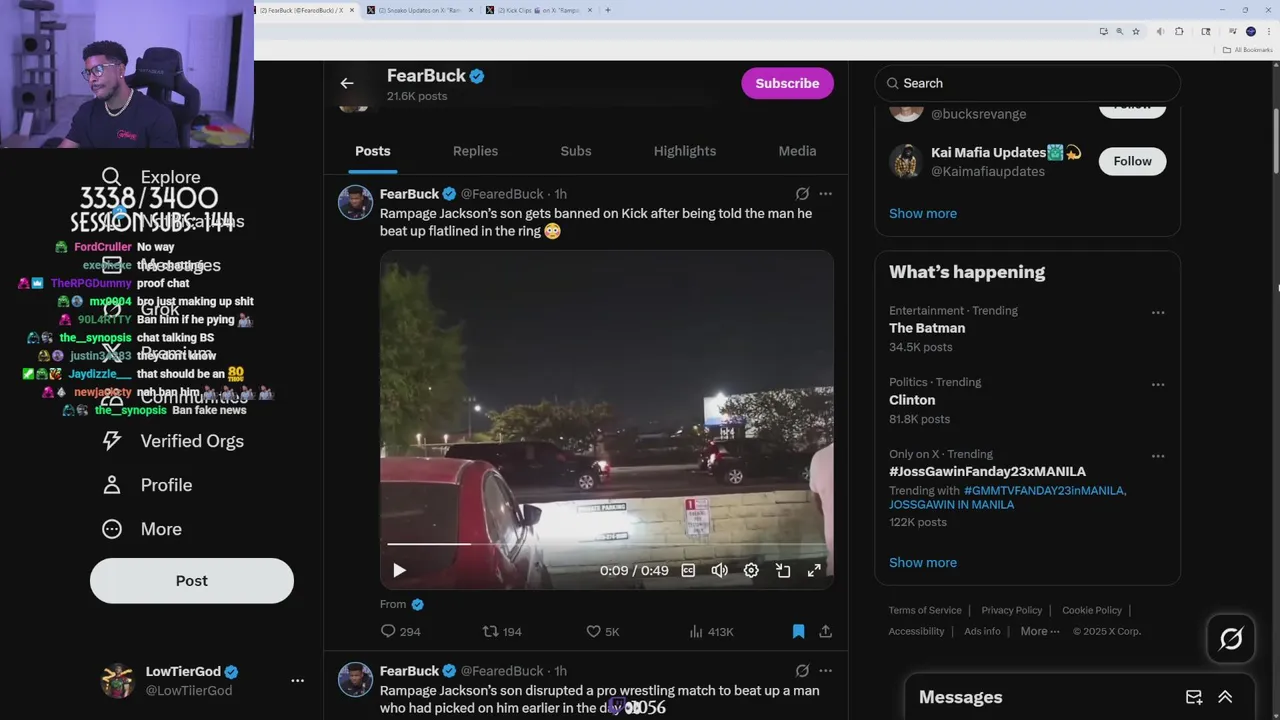Image resolution: width=1280 pixels, height=720 pixels.
Task: Play the Rampage Jackson video
Action: pos(399,570)
